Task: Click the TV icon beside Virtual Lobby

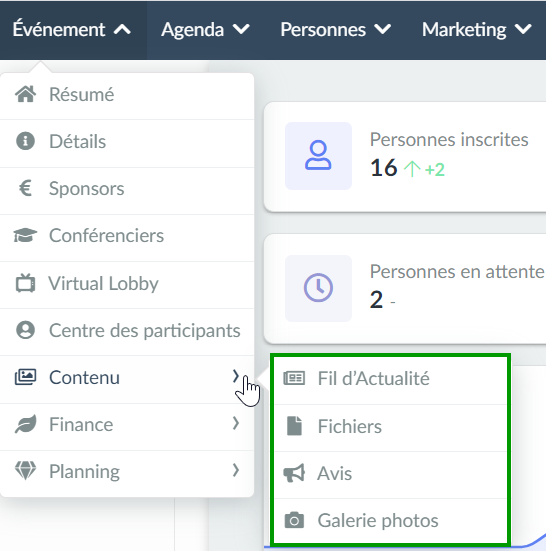Action: tap(25, 283)
